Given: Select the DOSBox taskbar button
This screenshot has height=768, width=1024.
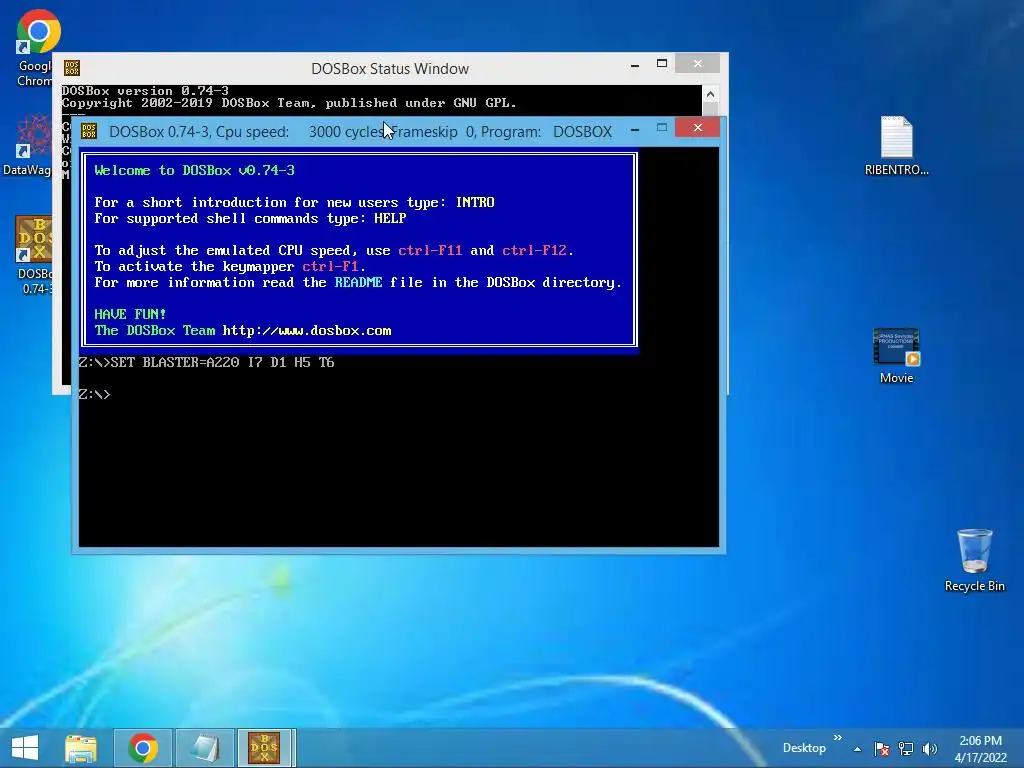Looking at the screenshot, I should pos(266,748).
